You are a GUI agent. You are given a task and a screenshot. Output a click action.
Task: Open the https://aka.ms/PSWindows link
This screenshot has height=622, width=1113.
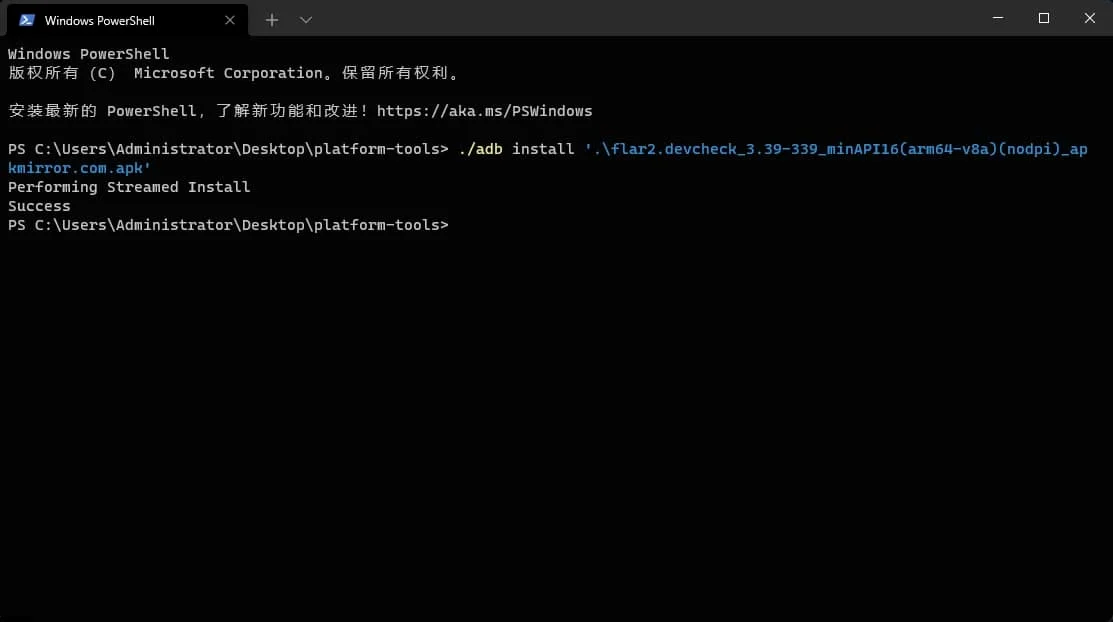point(484,111)
